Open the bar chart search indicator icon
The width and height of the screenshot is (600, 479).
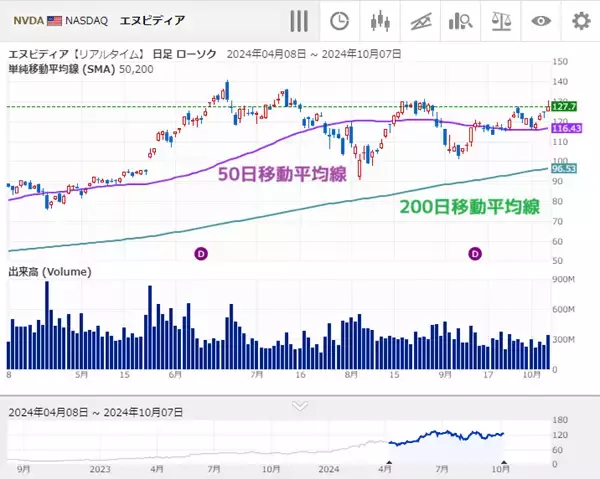tap(460, 21)
